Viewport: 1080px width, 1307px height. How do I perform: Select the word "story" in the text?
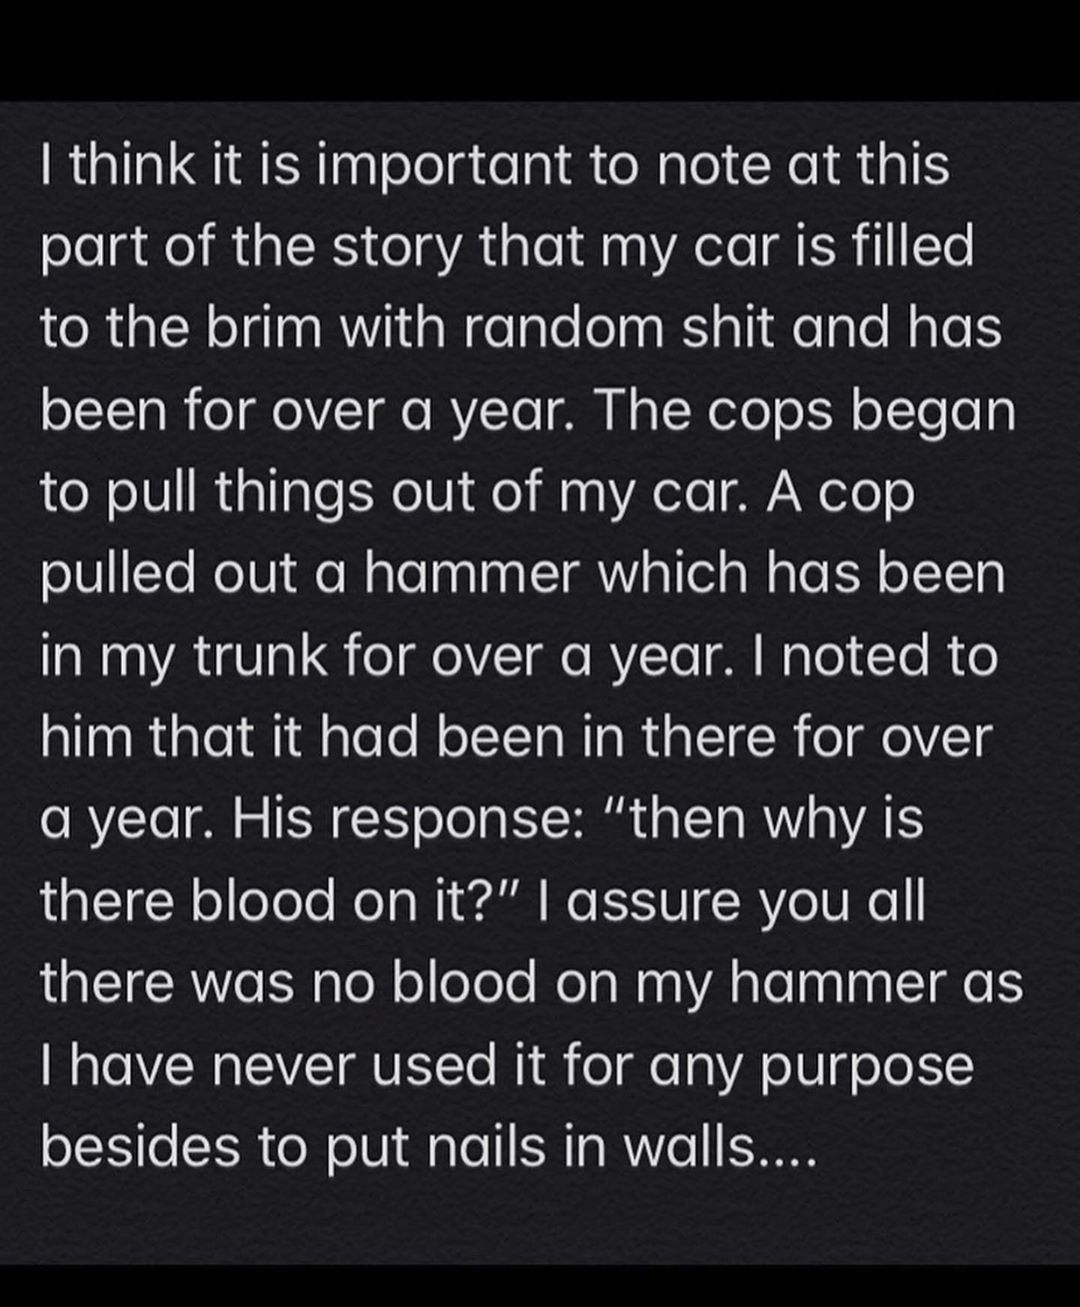[x=397, y=250]
